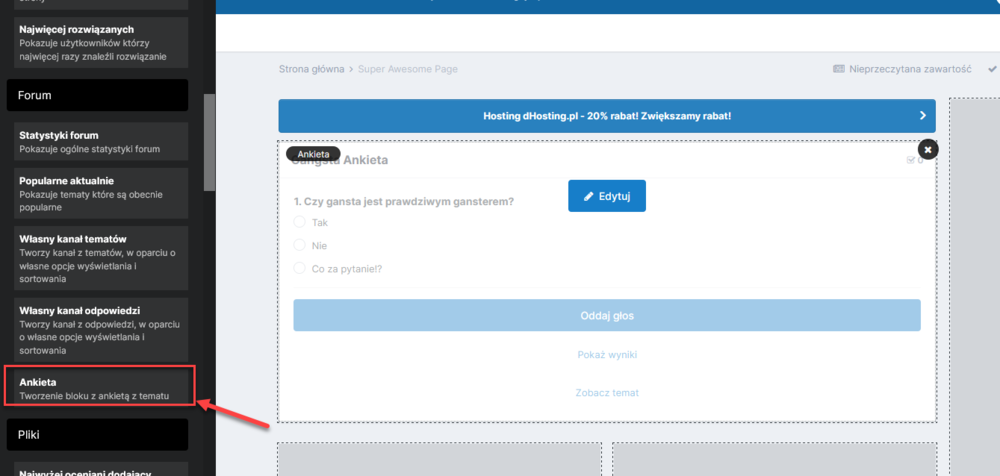The height and width of the screenshot is (476, 1000).
Task: Open the 'Strona główna' breadcrumb link
Action: 310,69
